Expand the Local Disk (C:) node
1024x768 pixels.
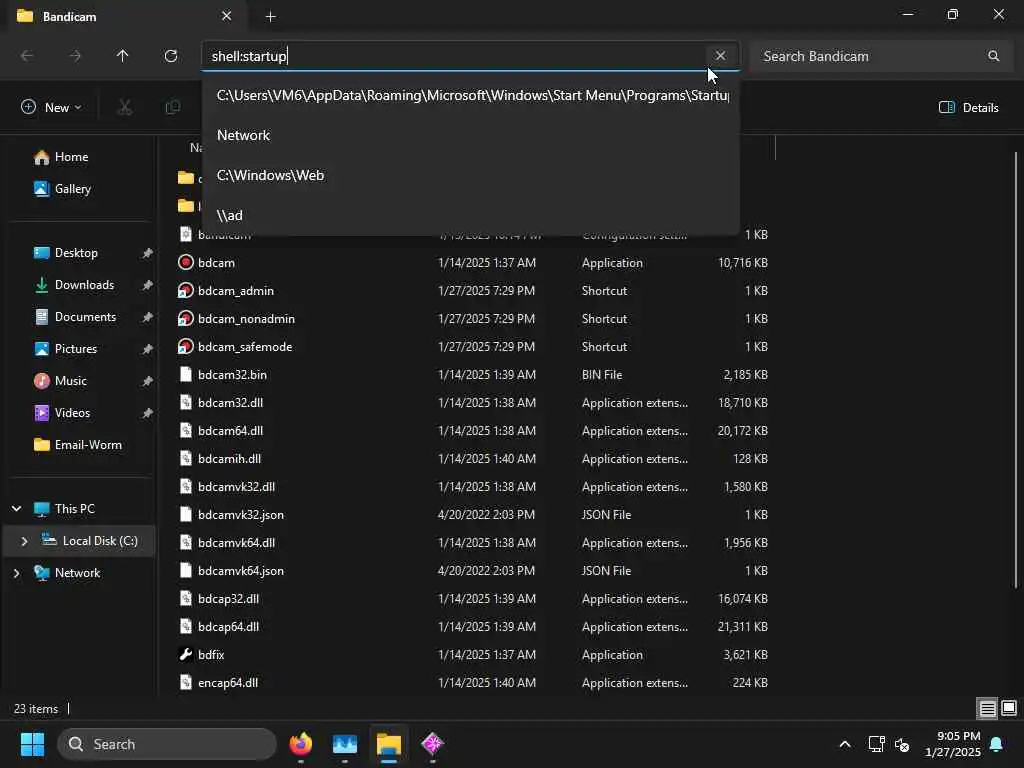[24, 541]
